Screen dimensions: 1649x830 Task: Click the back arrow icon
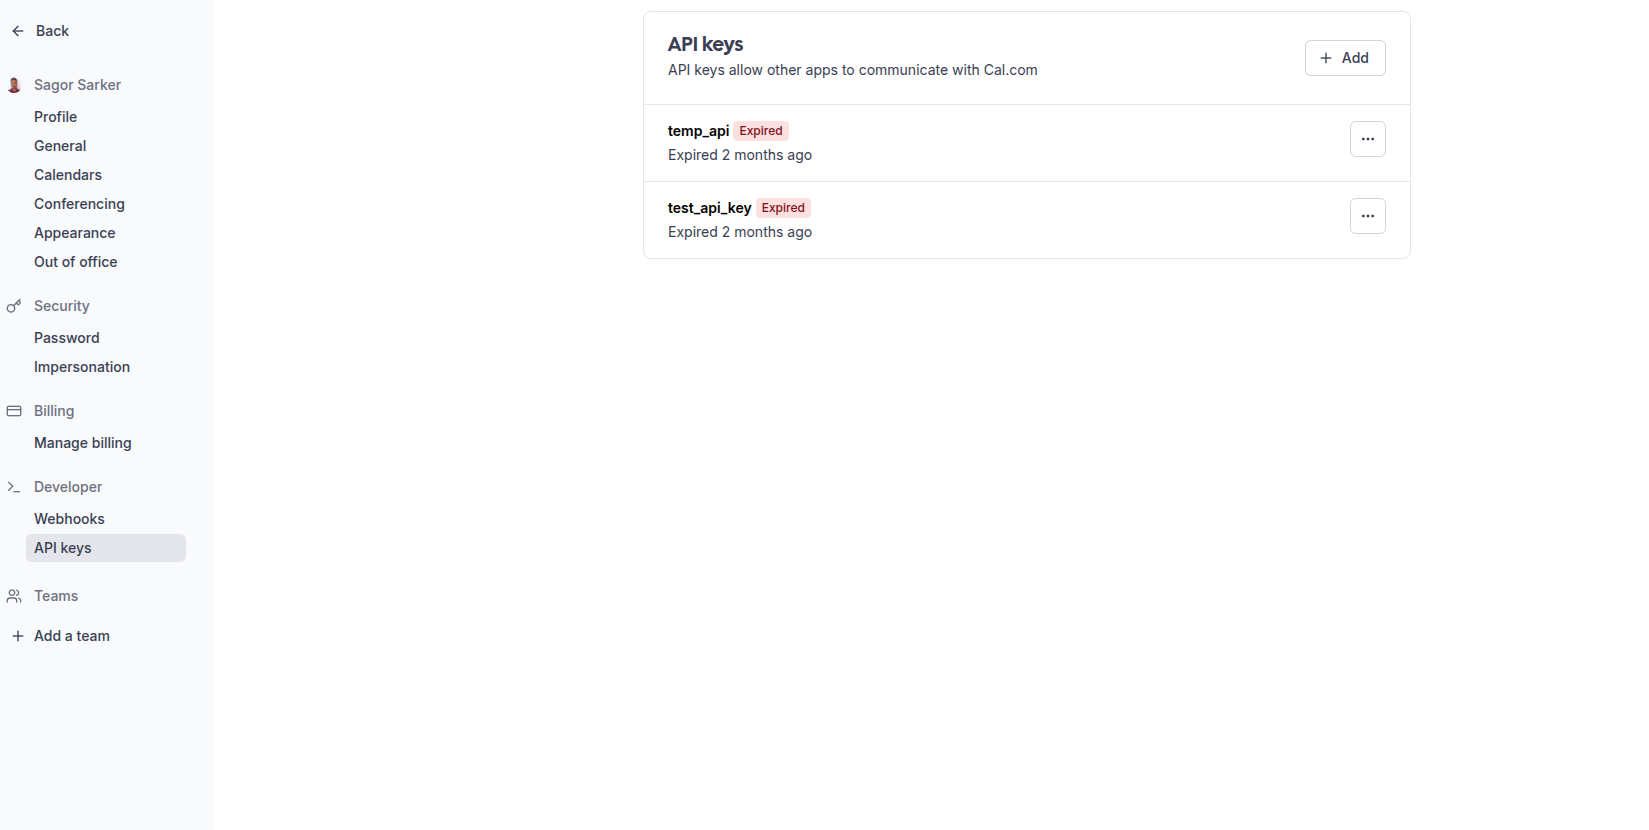point(17,31)
